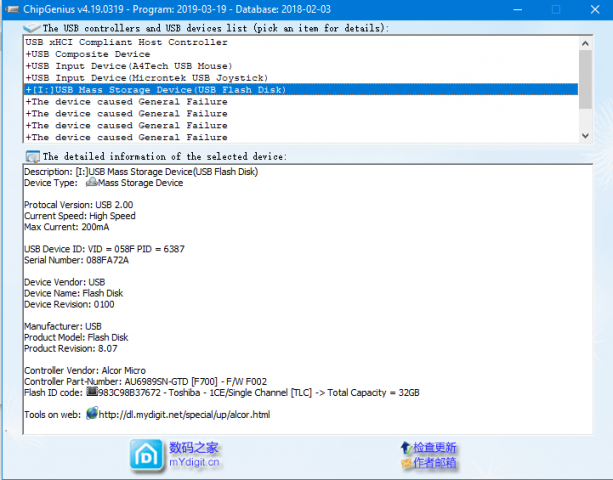Click the Description line in details
Screen dimensions: 613x480
coord(141,172)
